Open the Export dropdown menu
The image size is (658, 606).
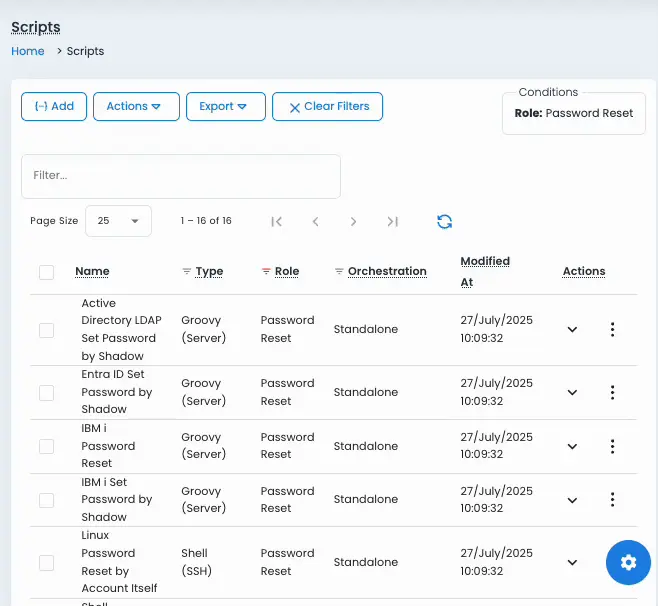click(x=225, y=107)
